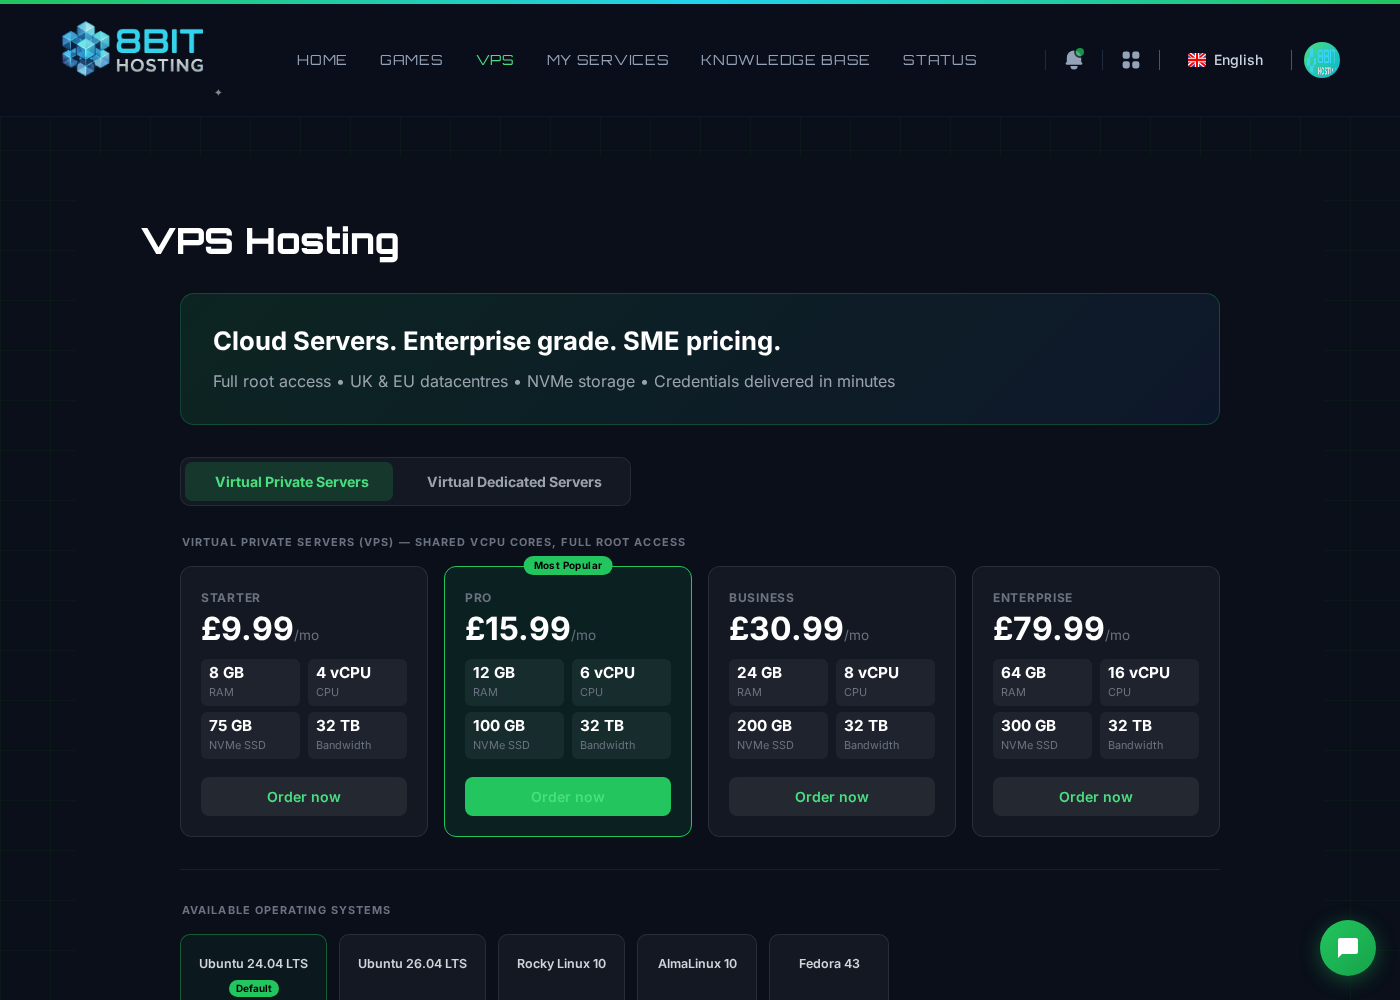Go to My Services in navigation
This screenshot has height=1000, width=1400.
coord(607,60)
